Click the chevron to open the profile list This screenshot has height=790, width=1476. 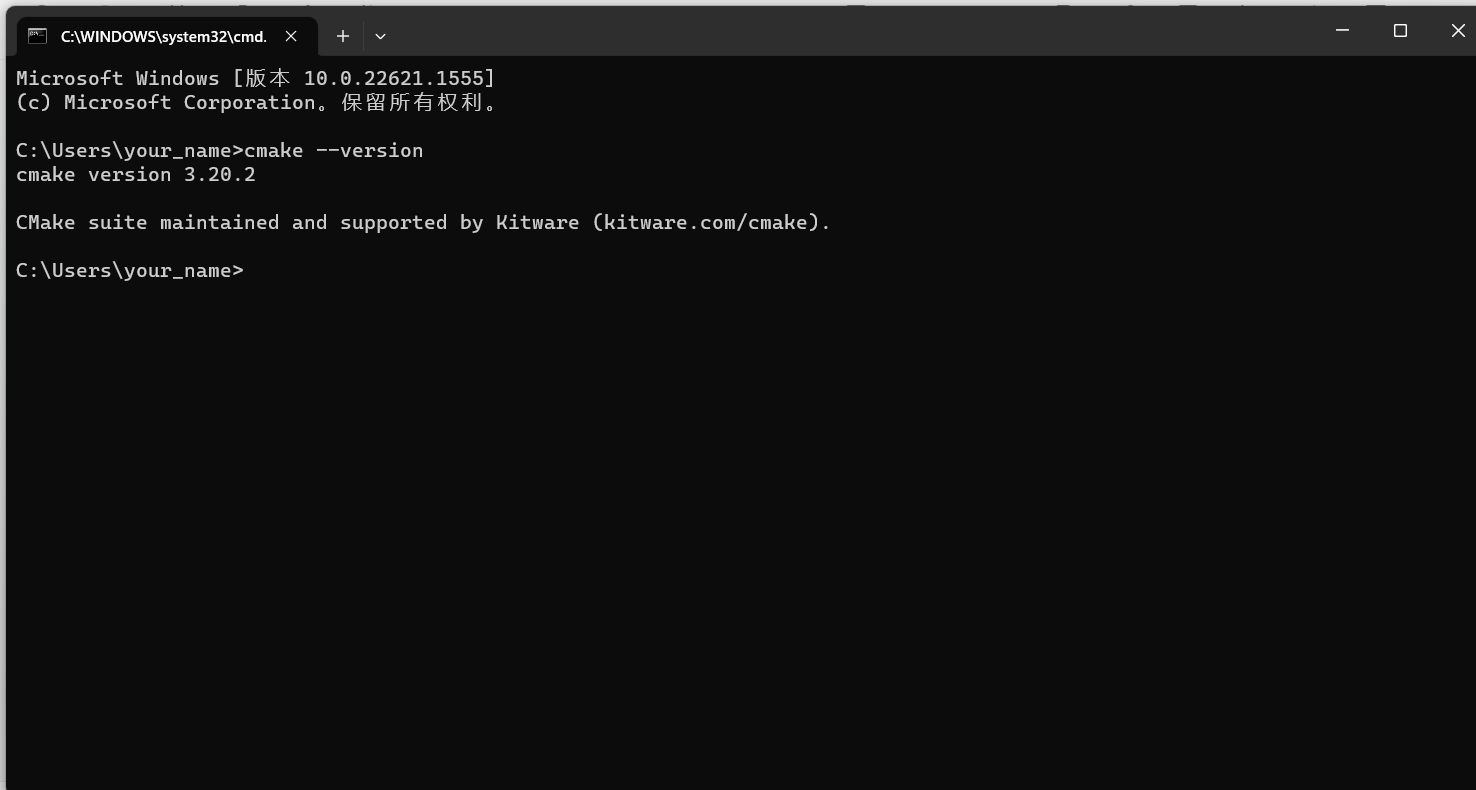point(380,36)
